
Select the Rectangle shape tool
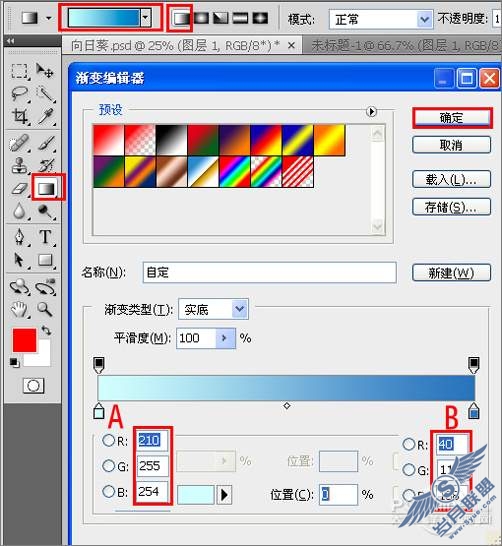(45, 260)
